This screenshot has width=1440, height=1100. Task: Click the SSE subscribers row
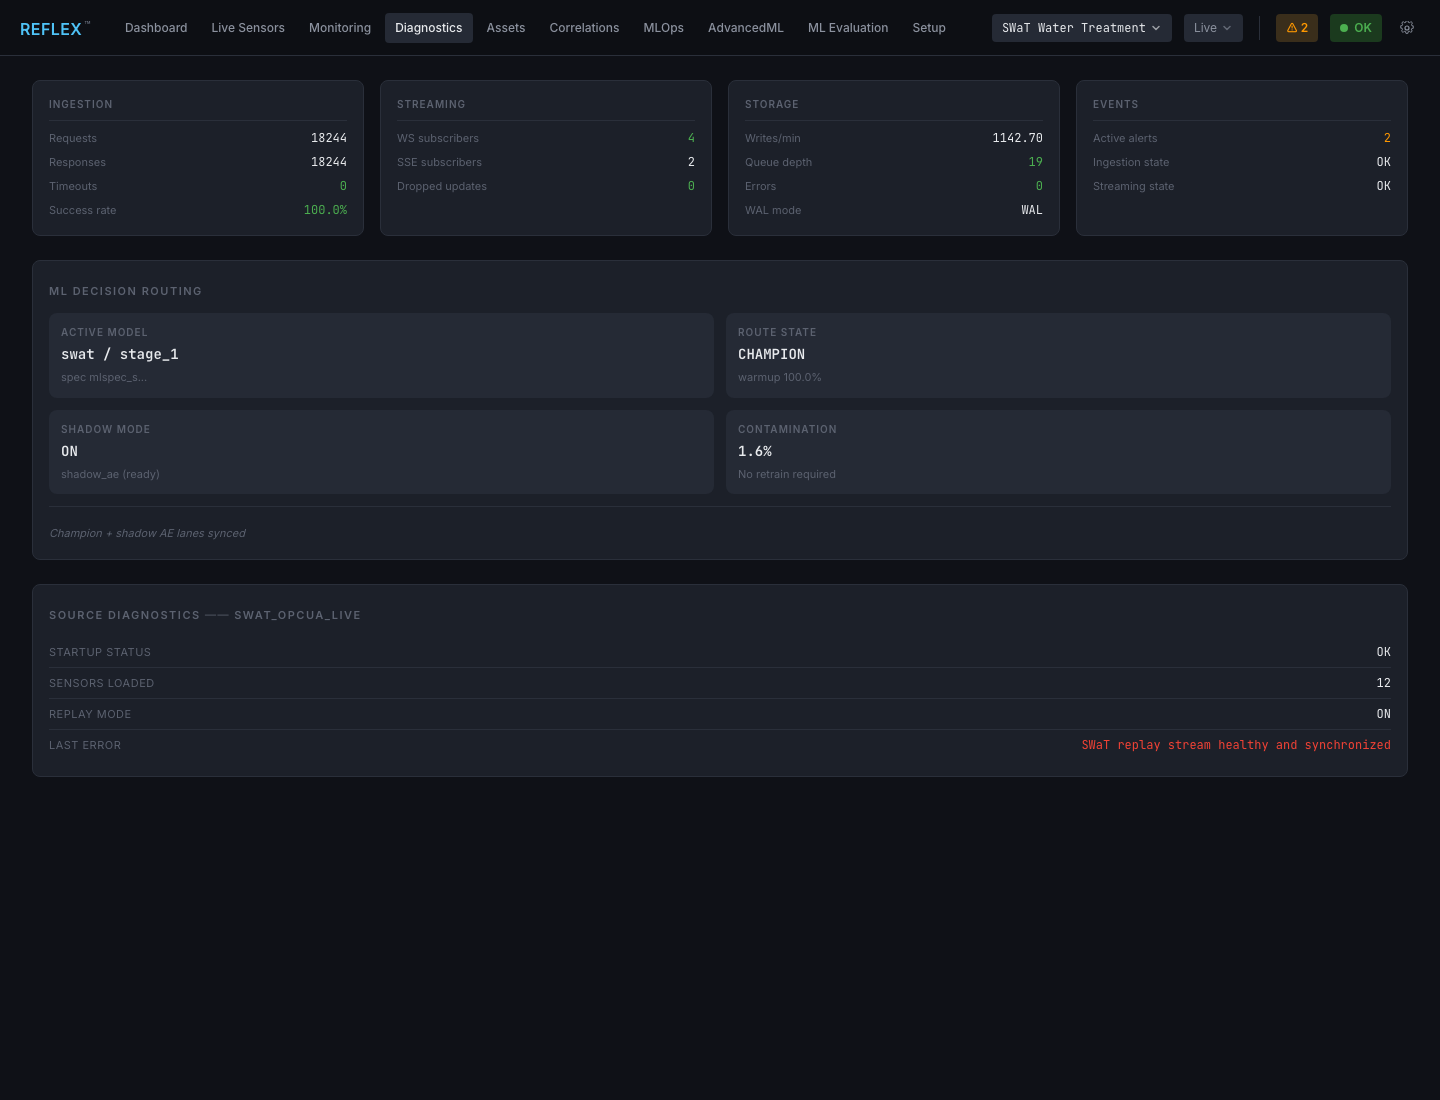coord(546,162)
